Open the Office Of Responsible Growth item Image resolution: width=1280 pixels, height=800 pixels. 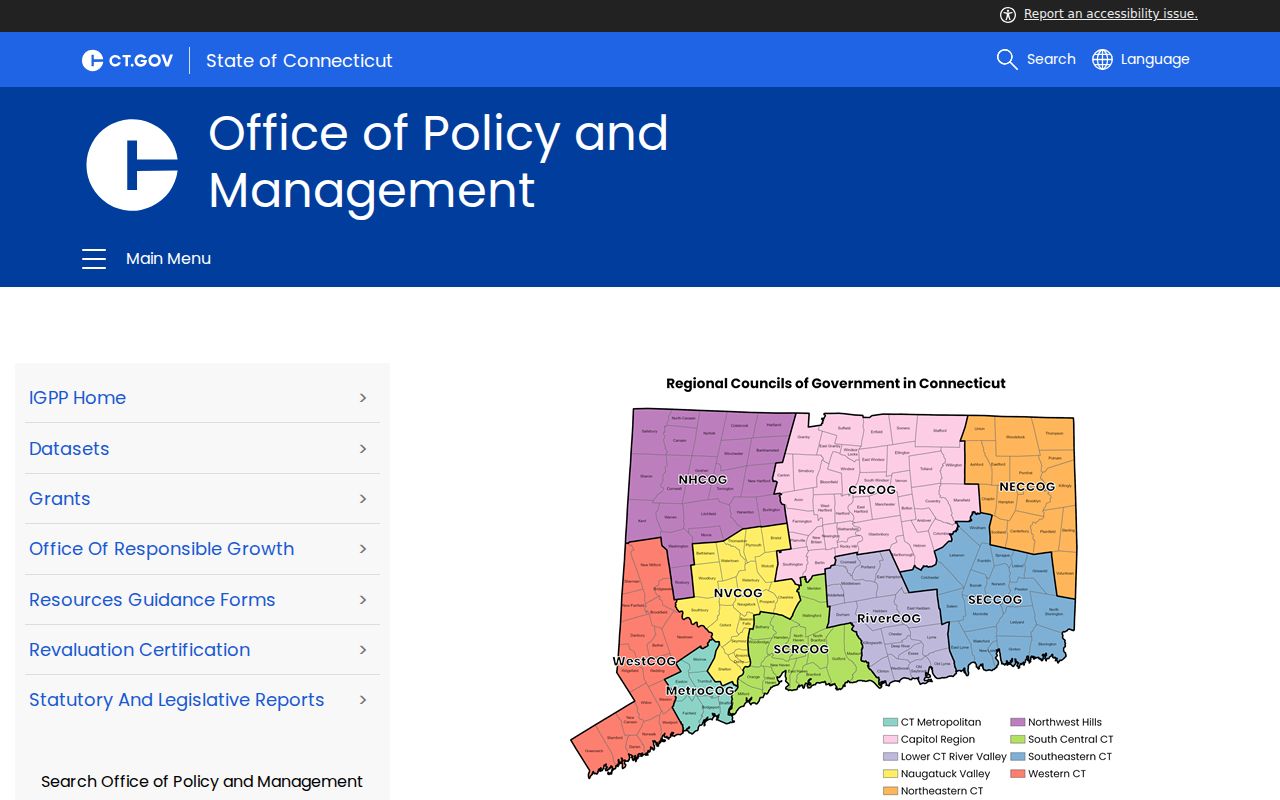pyautogui.click(x=162, y=549)
